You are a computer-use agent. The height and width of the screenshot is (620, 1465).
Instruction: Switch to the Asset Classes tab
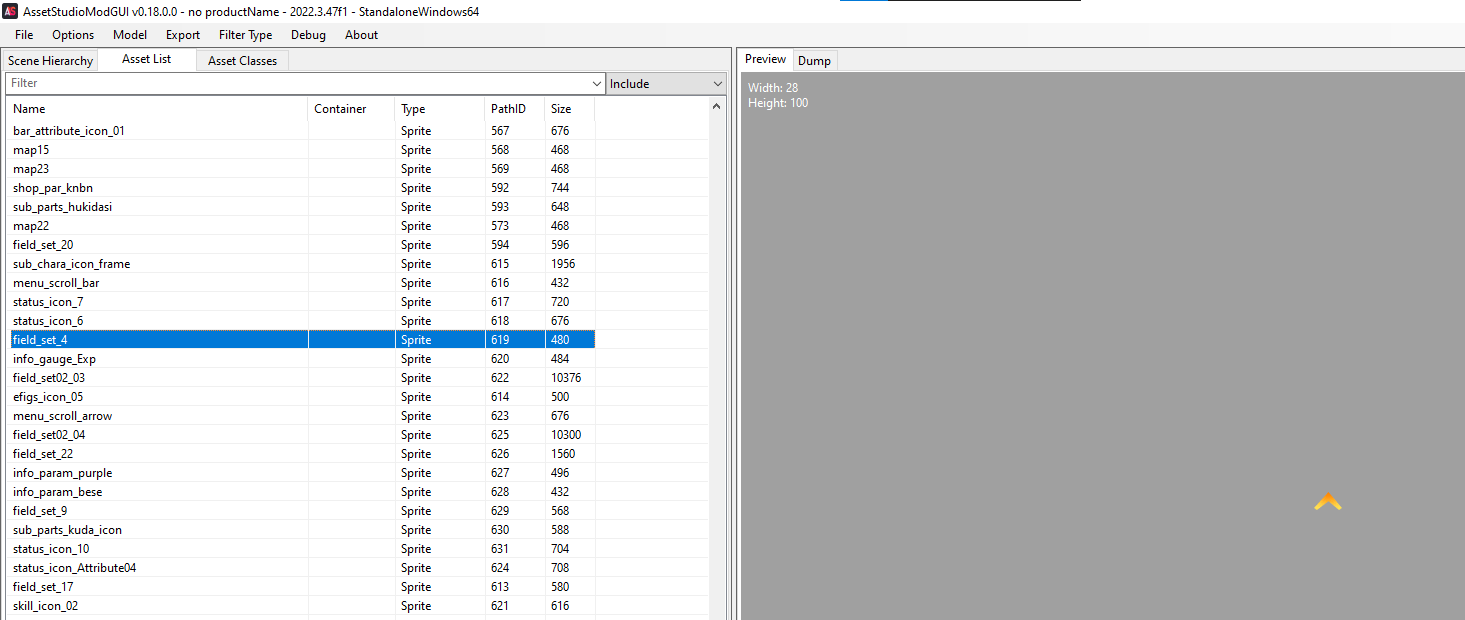click(x=242, y=61)
